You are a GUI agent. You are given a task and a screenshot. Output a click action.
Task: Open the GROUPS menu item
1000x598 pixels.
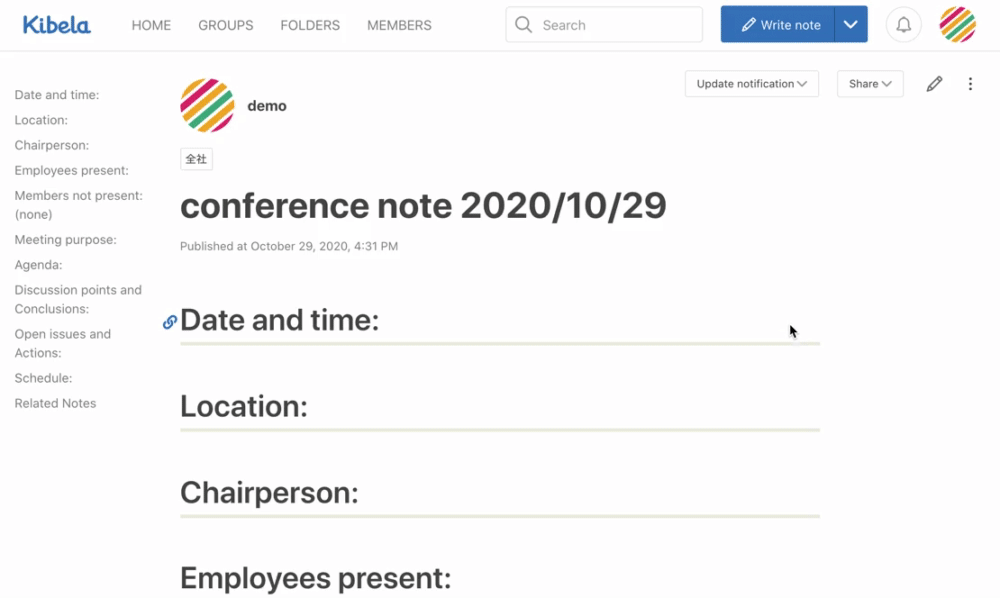(x=225, y=25)
